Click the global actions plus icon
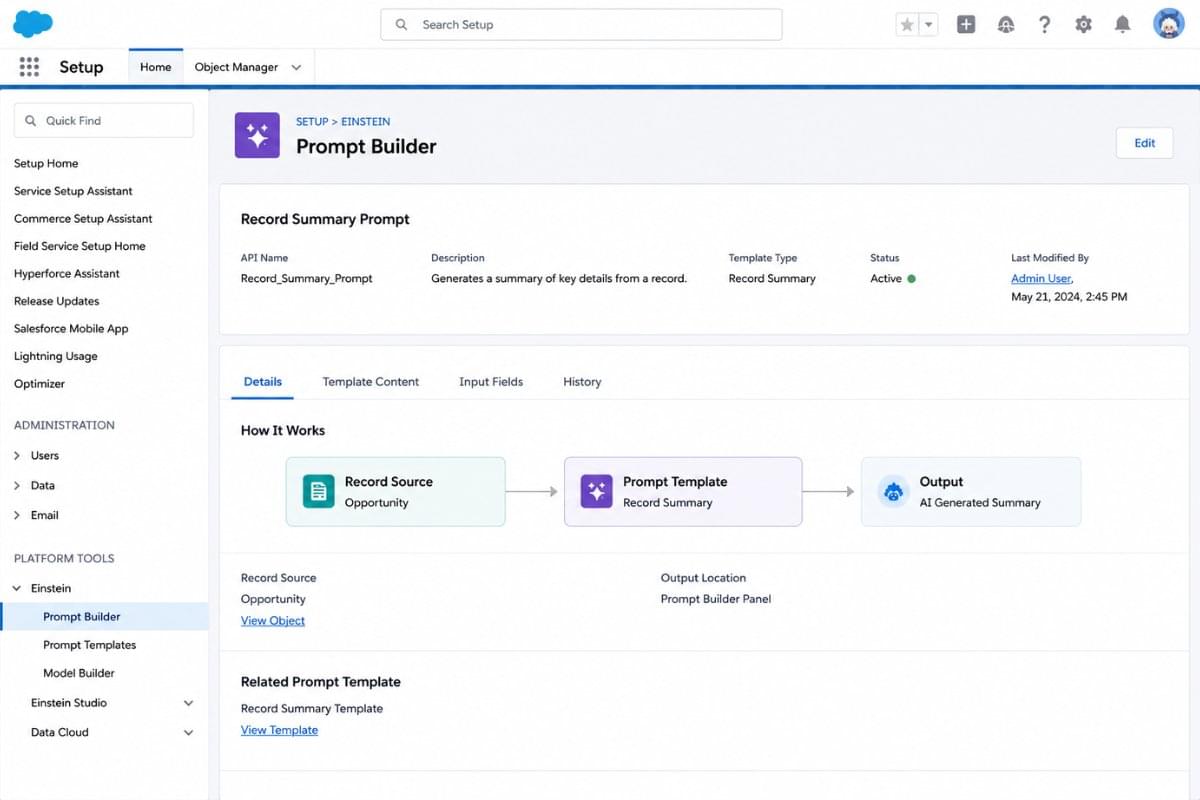The image size is (1200, 800). 966,25
